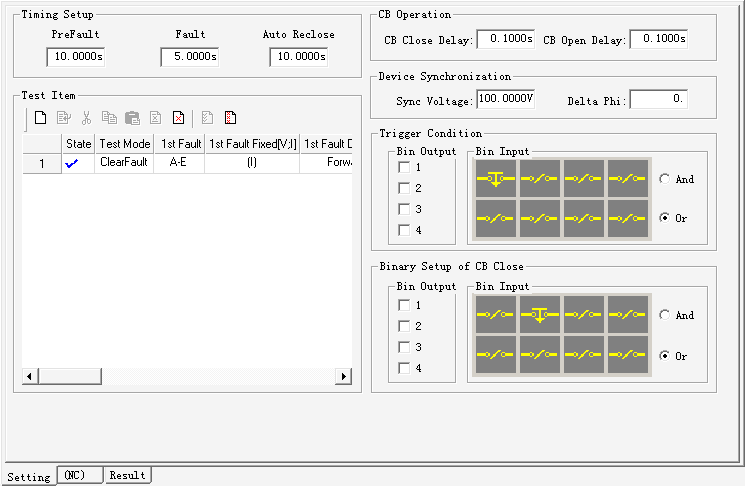Select the Or radio in Trigger Condition
The width and height of the screenshot is (745, 486).
(x=665, y=218)
